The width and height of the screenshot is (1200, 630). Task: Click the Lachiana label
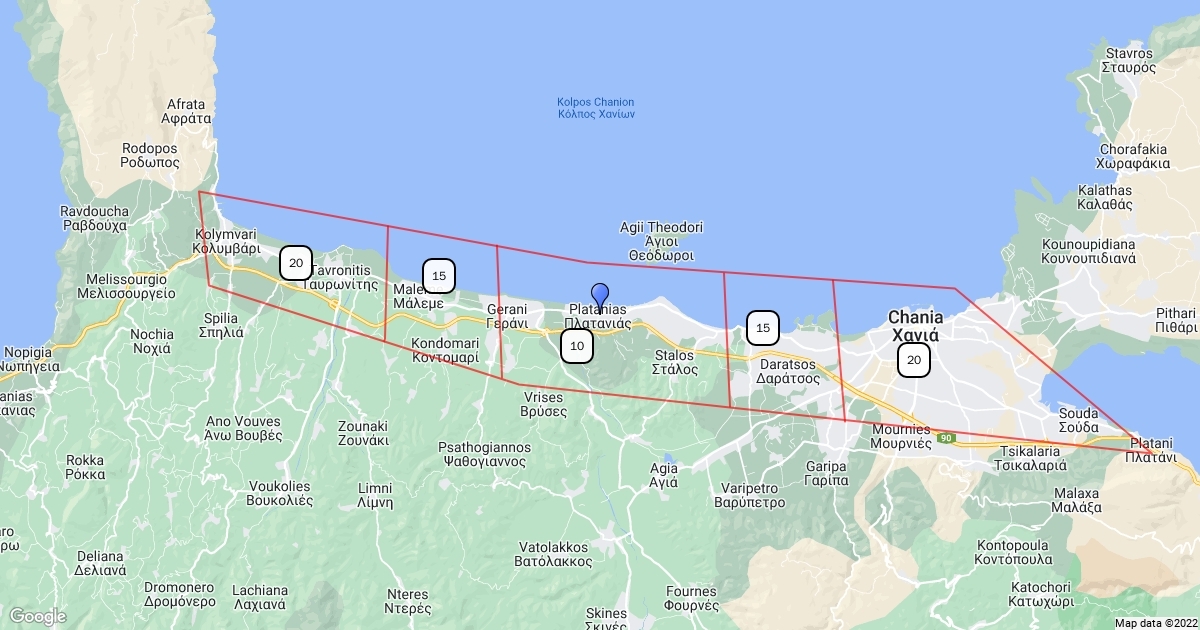click(260, 598)
